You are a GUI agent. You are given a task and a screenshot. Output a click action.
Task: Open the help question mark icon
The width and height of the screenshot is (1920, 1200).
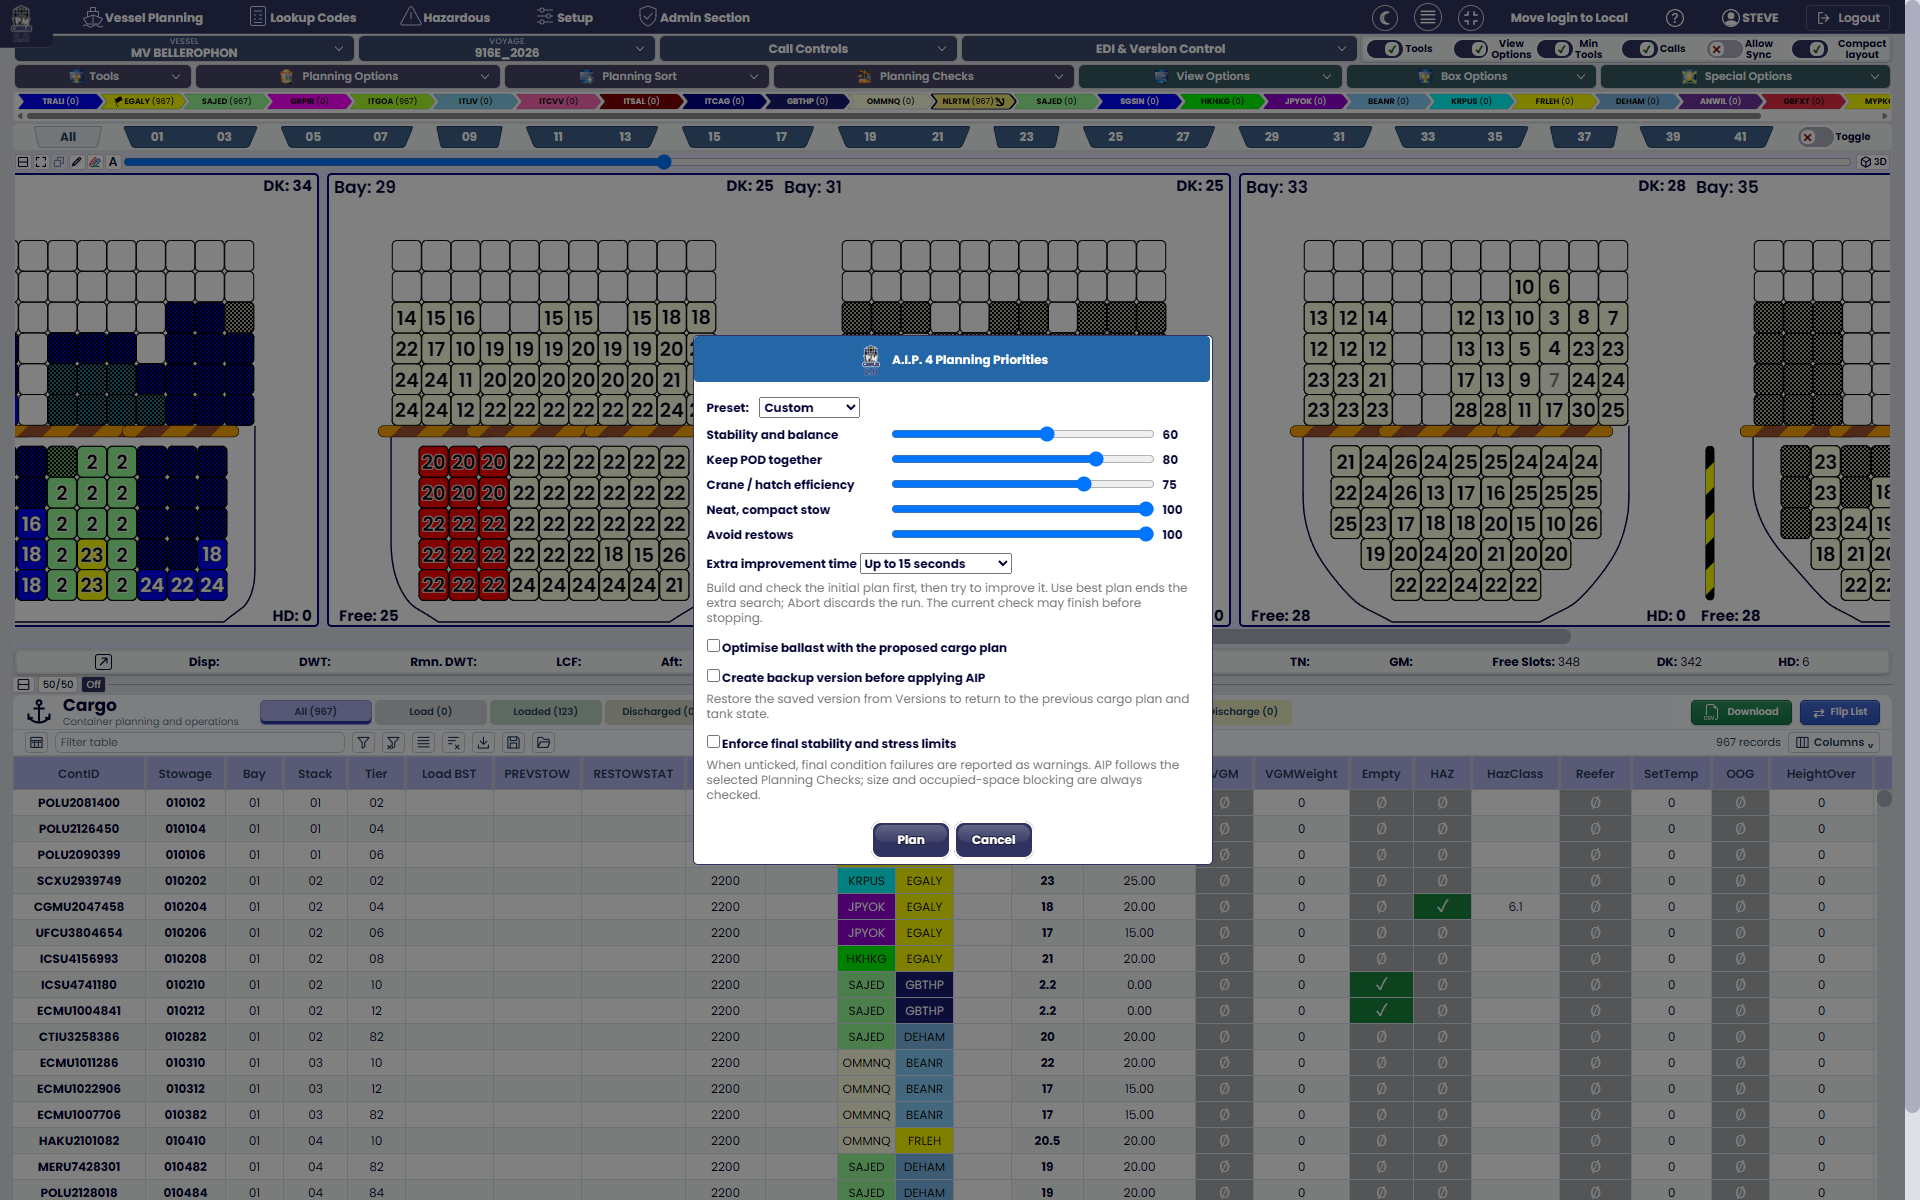(x=1675, y=18)
